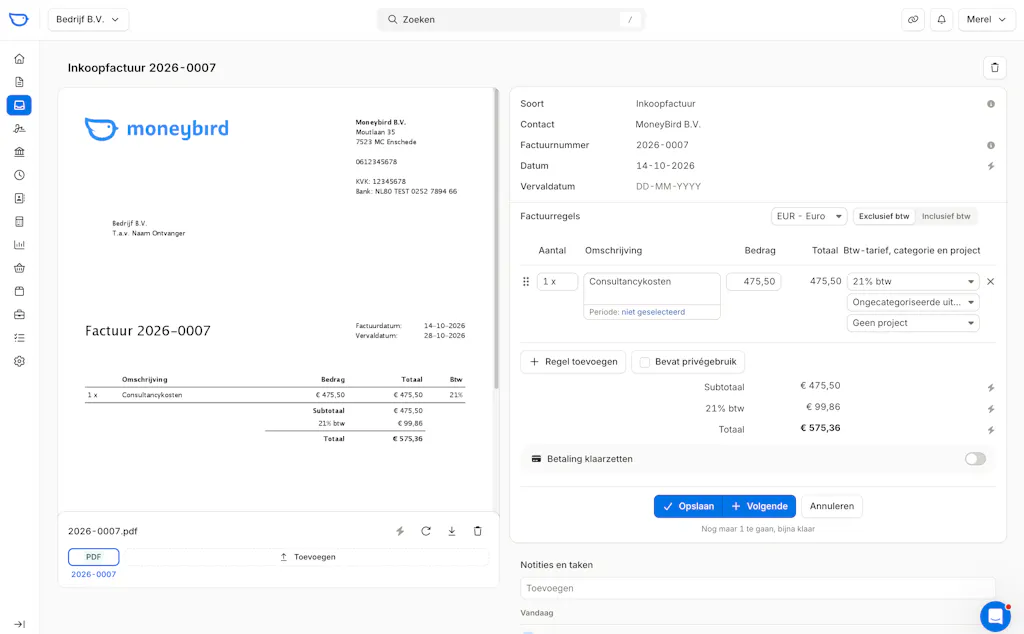The height and width of the screenshot is (634, 1024).
Task: Open the checklist tasks icon in sidebar
Action: click(x=19, y=338)
